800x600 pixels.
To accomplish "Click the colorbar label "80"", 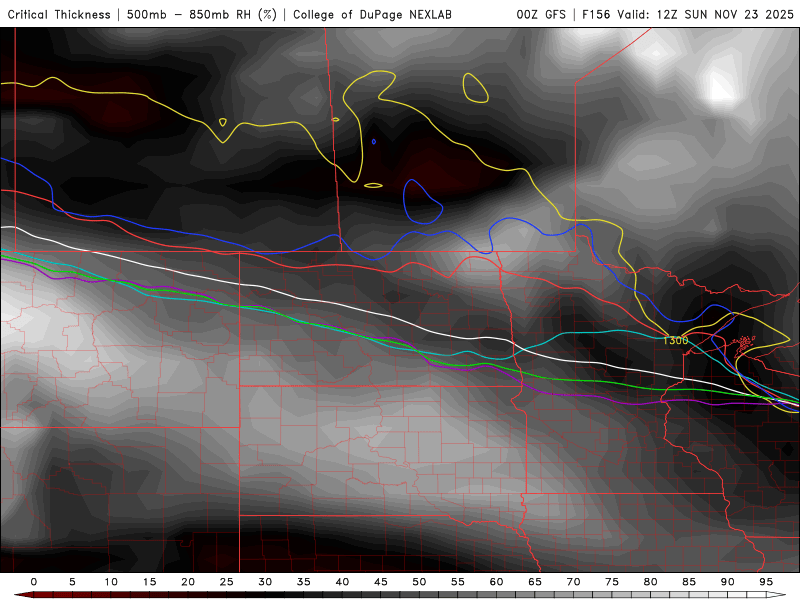I will [x=651, y=582].
